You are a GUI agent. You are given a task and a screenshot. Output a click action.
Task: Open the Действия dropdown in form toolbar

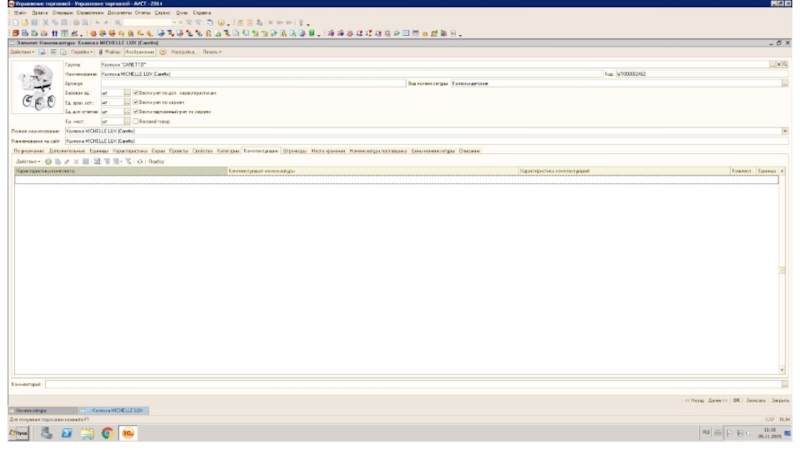click(x=23, y=51)
